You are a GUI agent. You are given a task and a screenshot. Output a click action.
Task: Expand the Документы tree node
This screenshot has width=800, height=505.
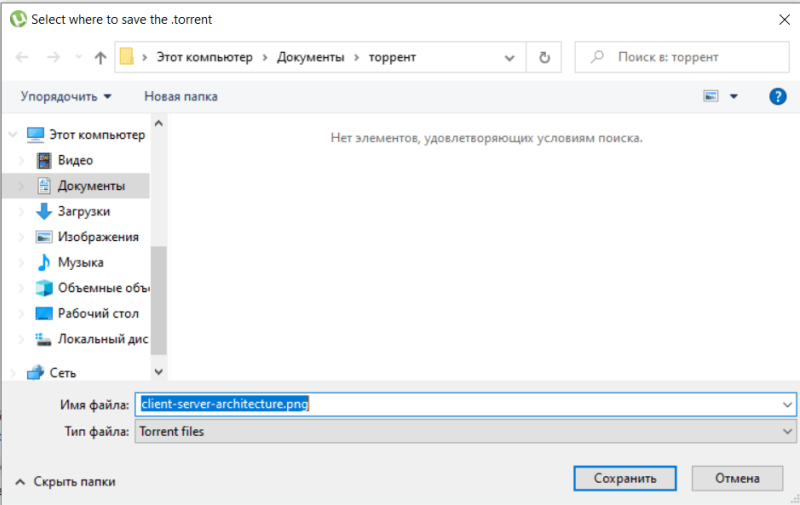22,186
